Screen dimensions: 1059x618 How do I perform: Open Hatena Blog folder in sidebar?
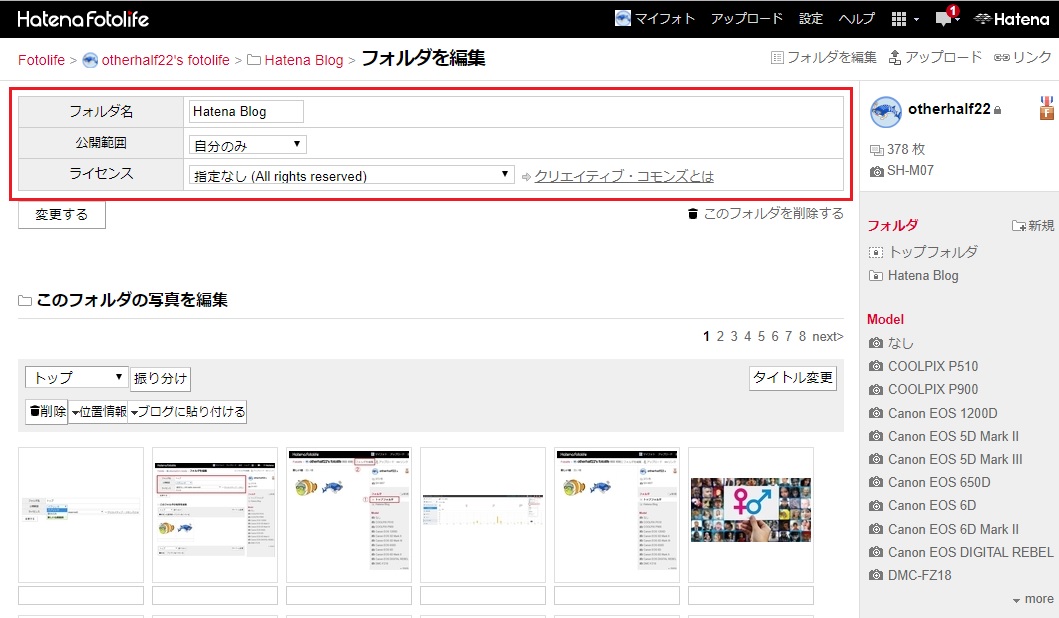point(923,276)
